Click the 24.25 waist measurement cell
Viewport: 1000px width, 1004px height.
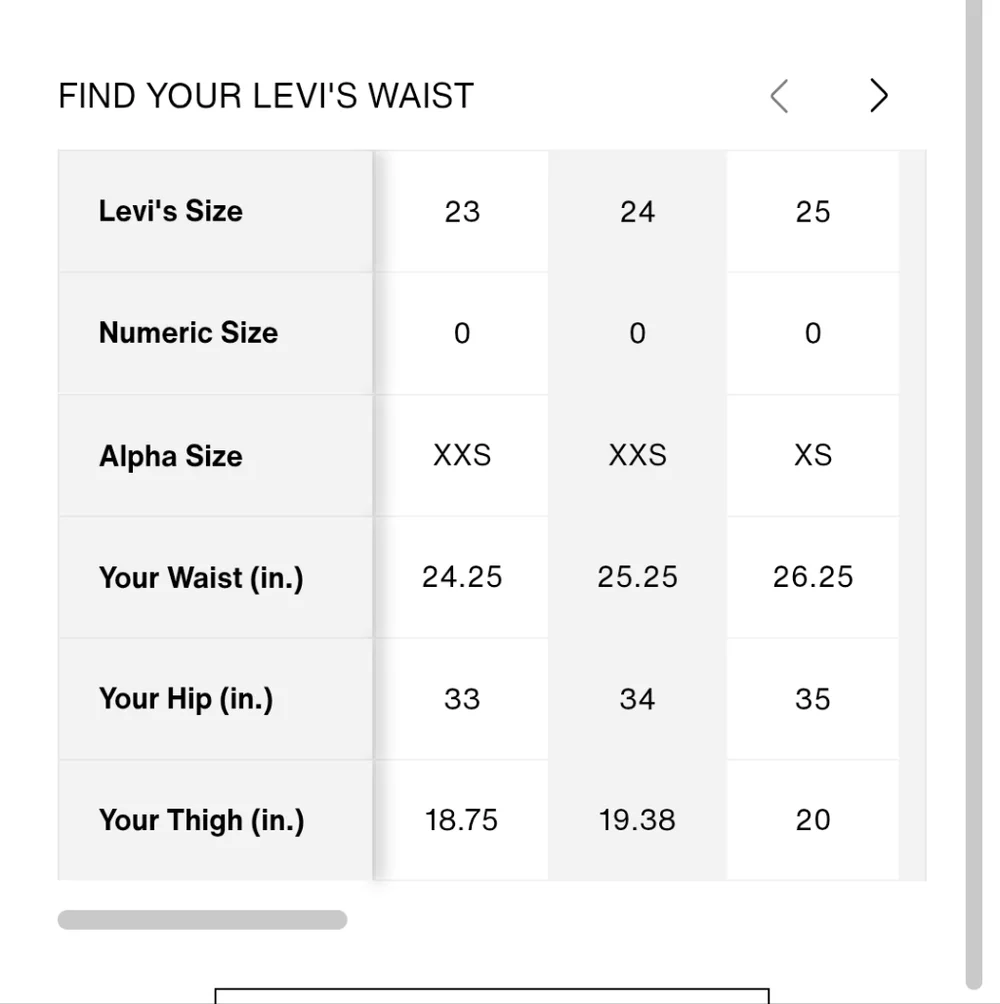point(462,578)
